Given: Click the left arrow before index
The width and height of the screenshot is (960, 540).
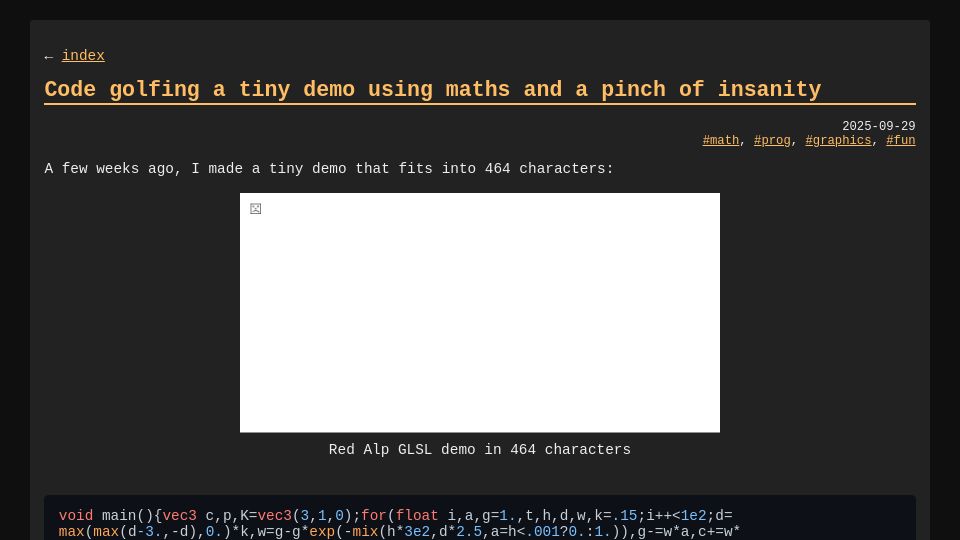Looking at the screenshot, I should coord(49,57).
